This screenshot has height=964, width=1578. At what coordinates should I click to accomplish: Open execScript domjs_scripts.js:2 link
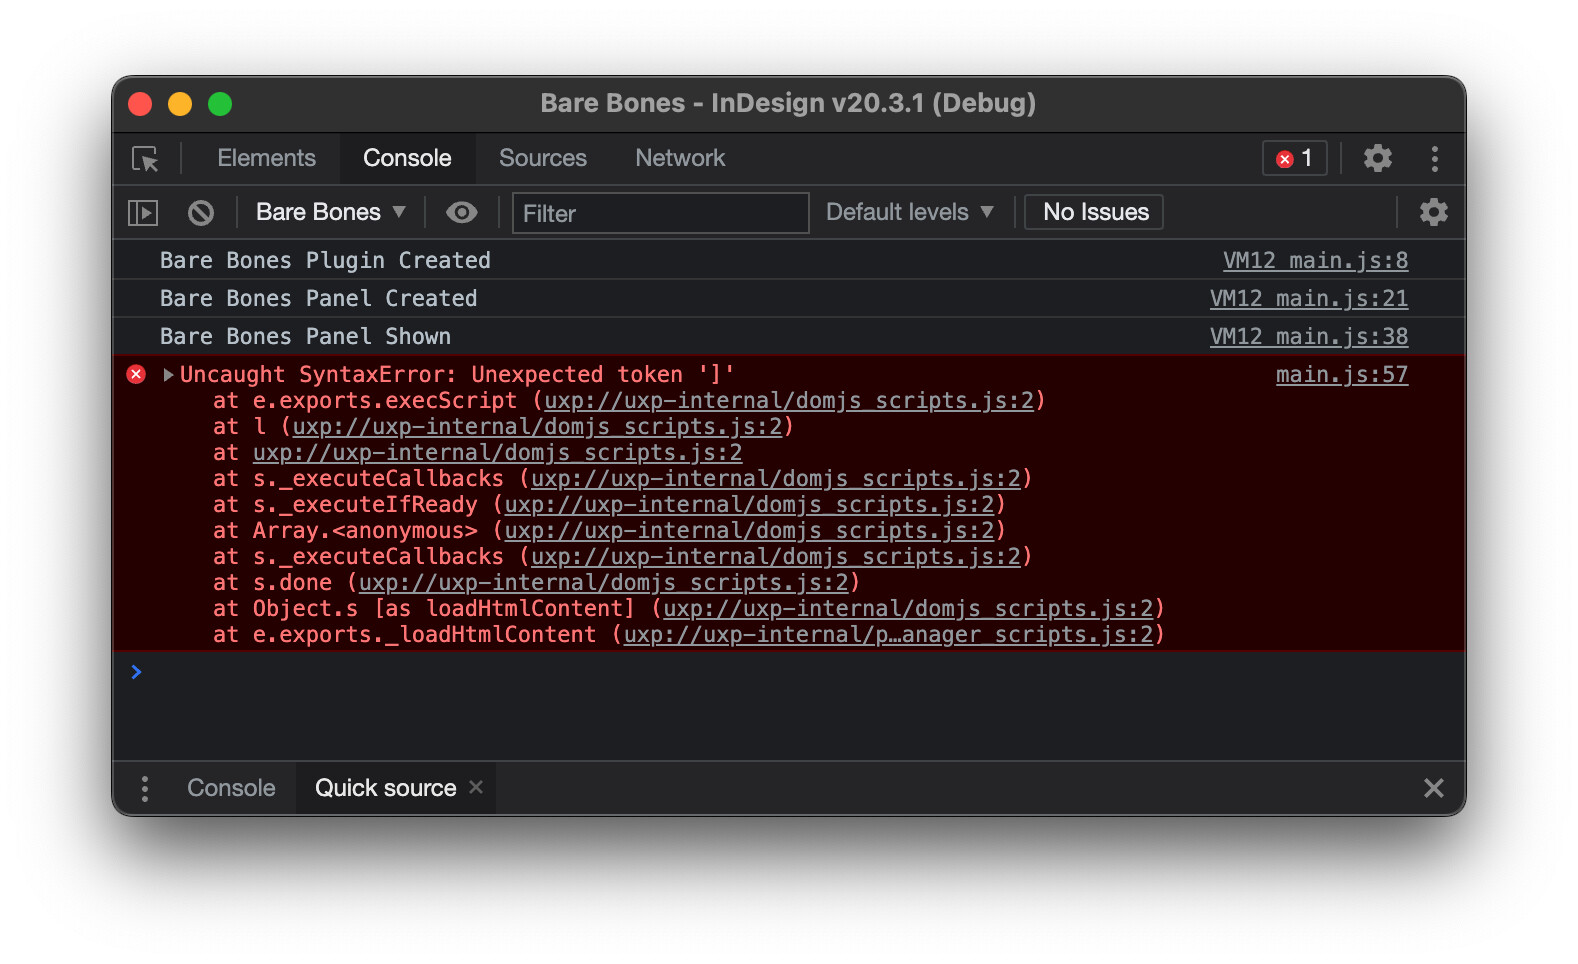pyautogui.click(x=788, y=401)
